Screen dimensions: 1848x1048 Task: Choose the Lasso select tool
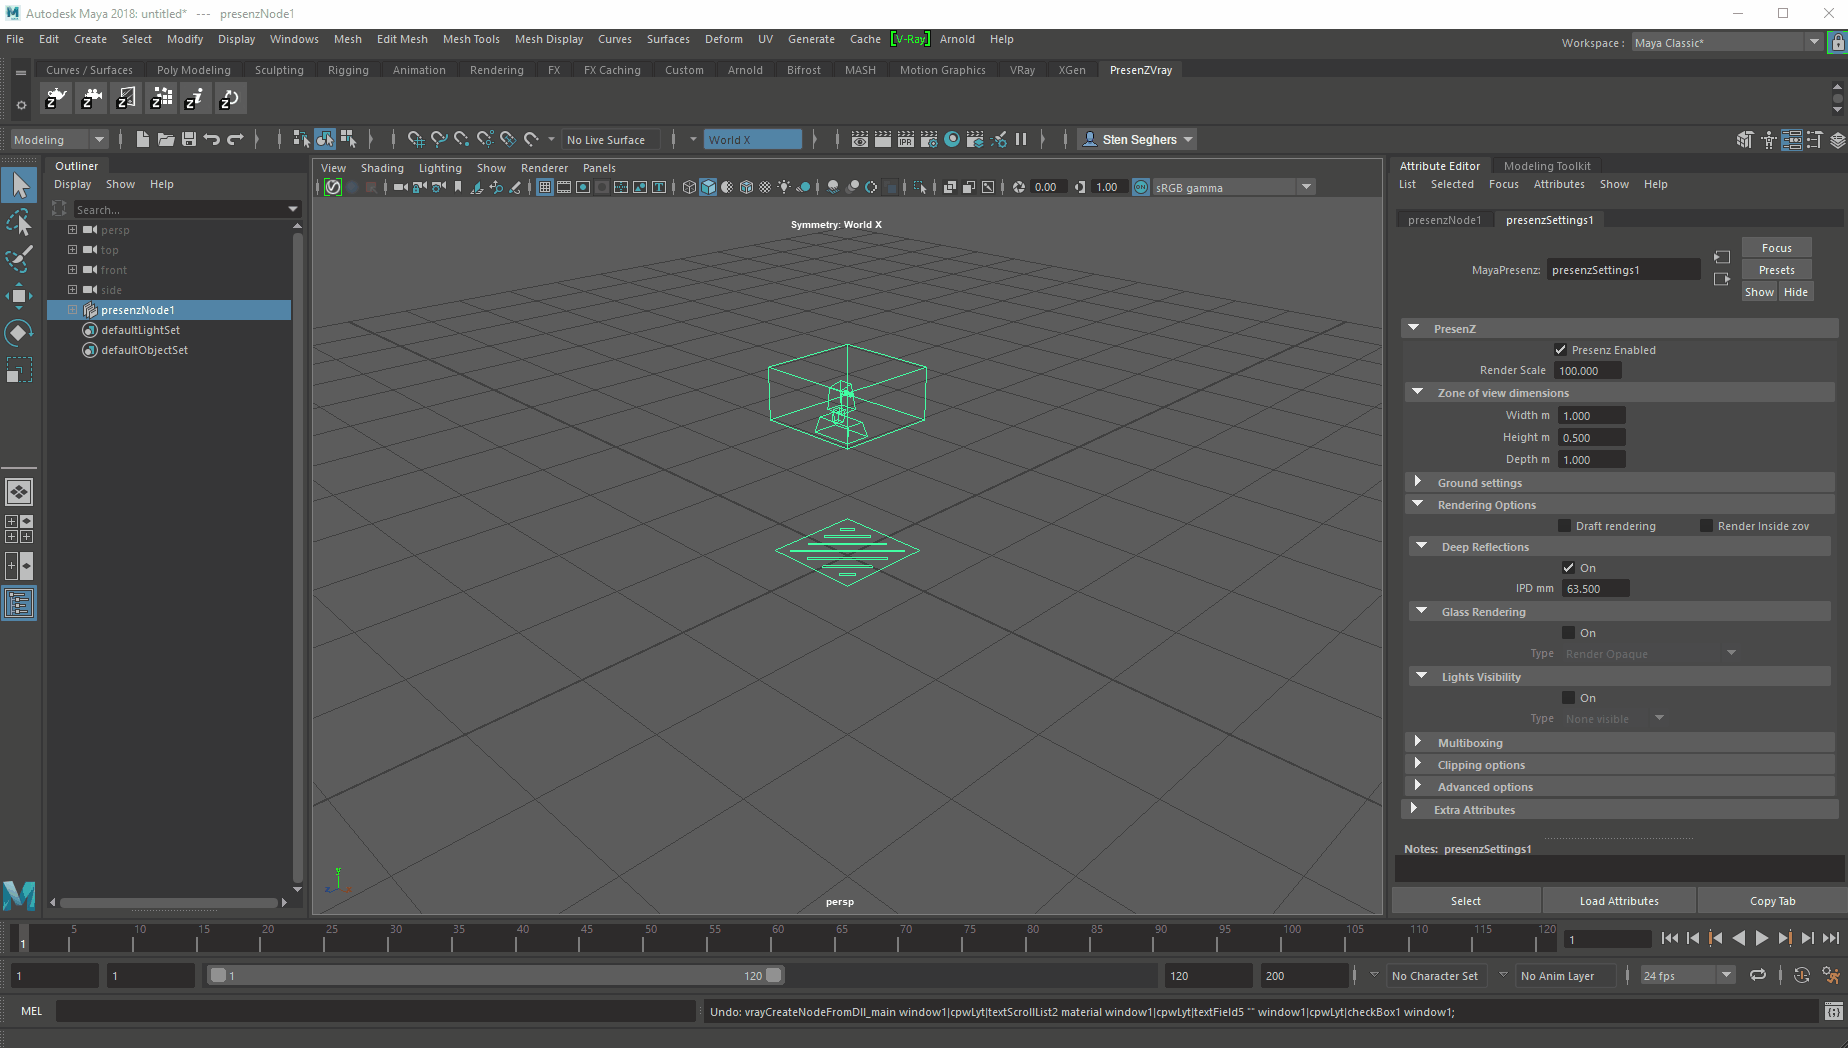pyautogui.click(x=19, y=222)
